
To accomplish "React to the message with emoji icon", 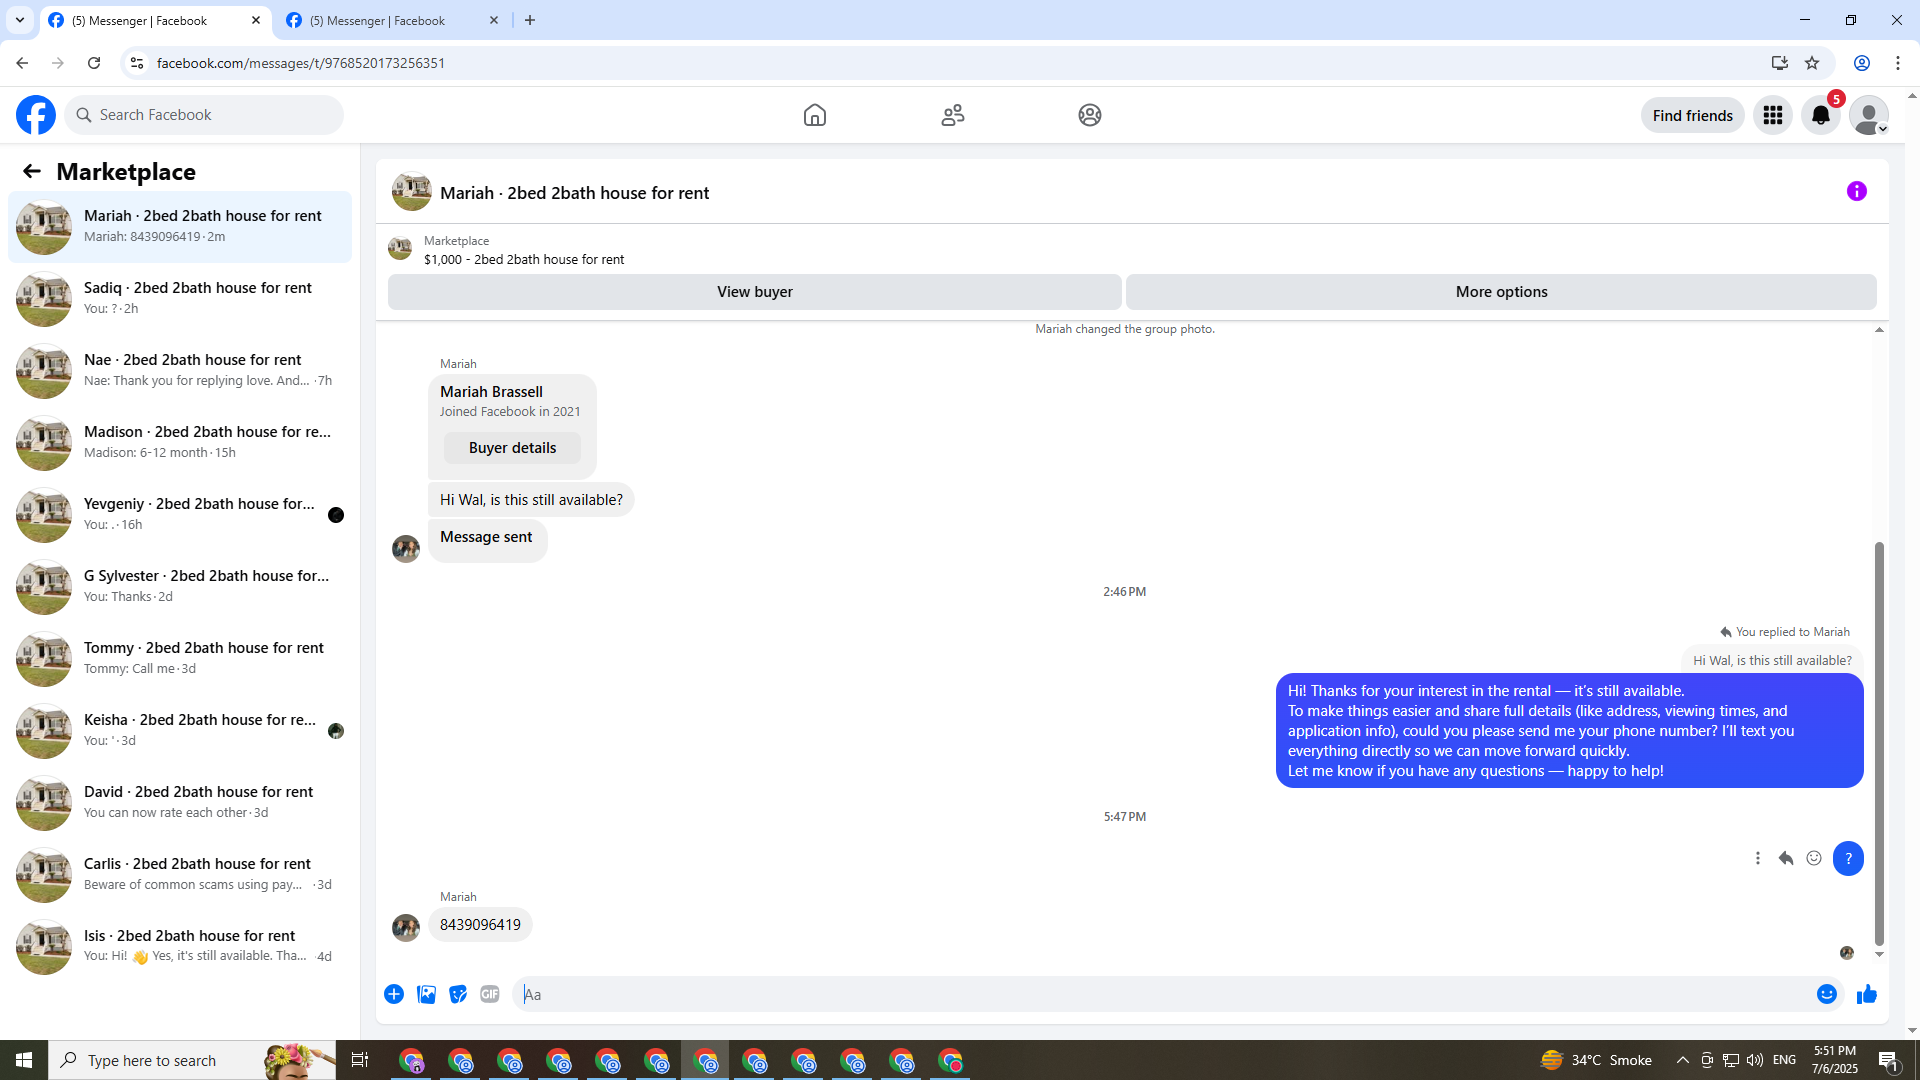I will pos(1814,858).
